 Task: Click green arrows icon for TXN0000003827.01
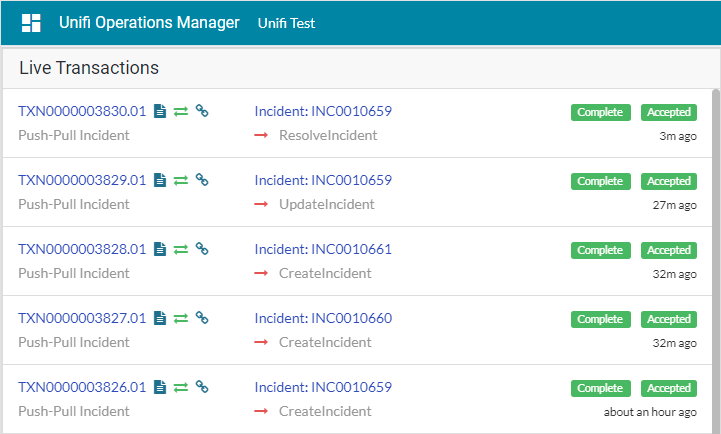[181, 319]
